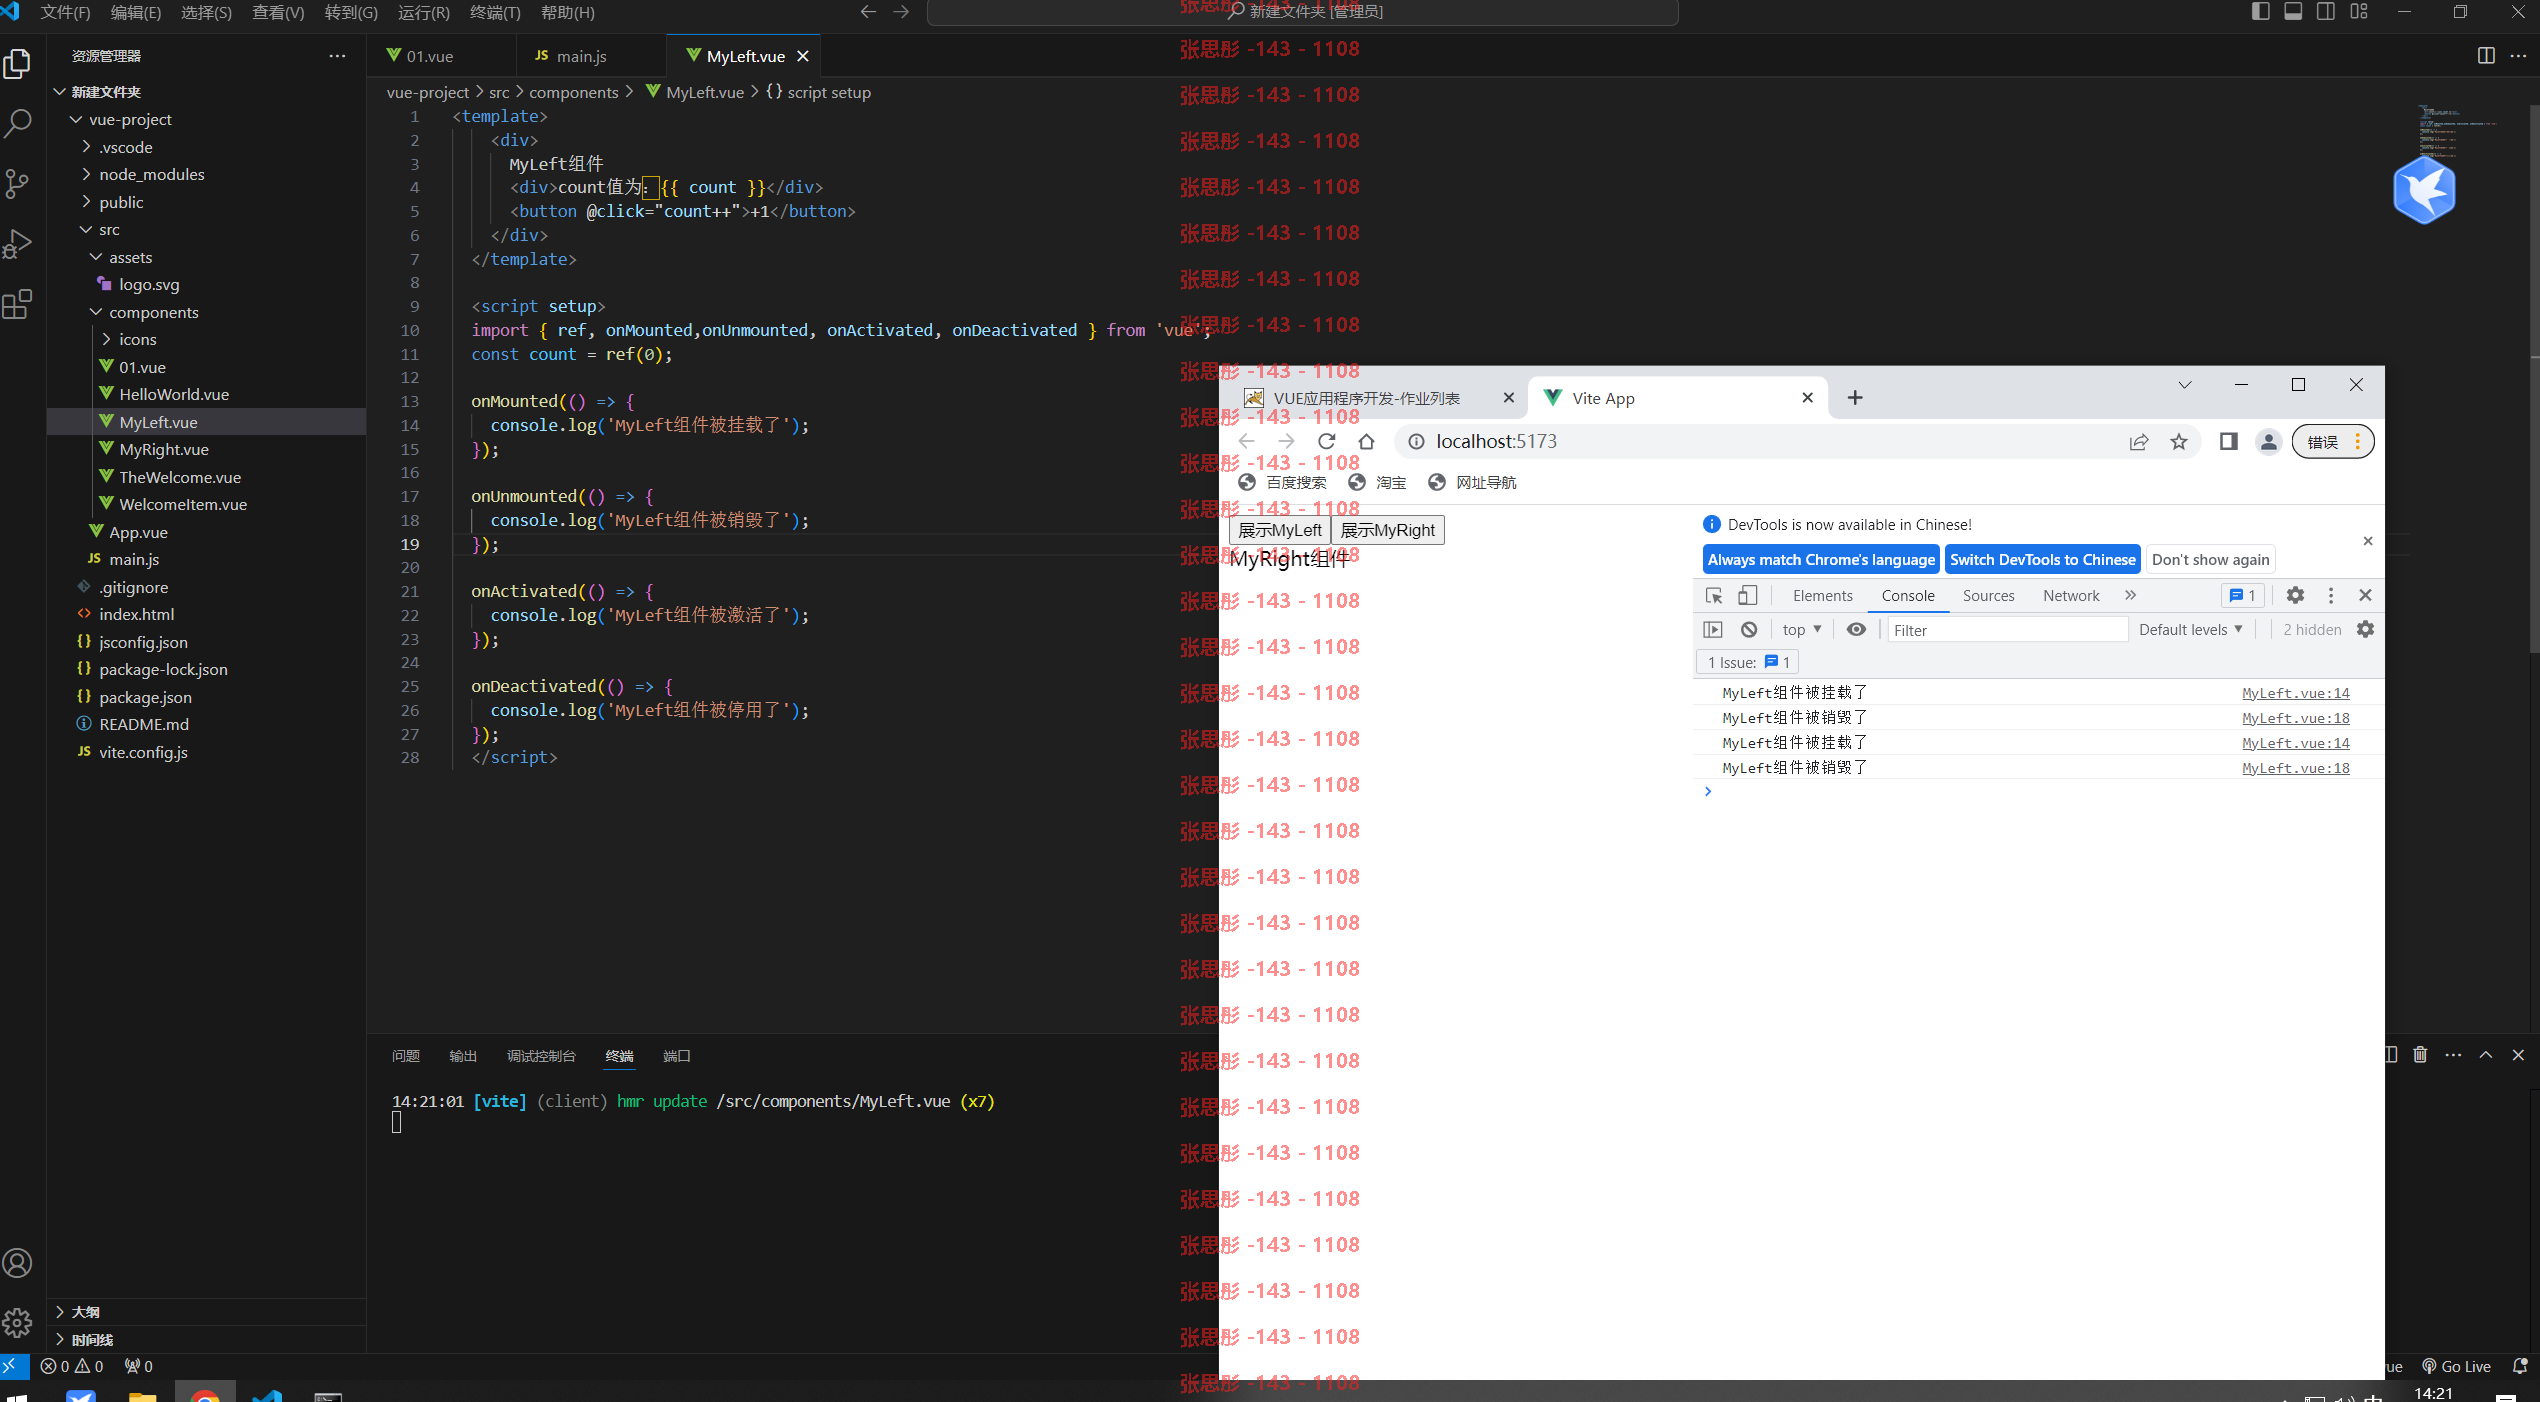Go to Chrome home page

(x=1367, y=442)
